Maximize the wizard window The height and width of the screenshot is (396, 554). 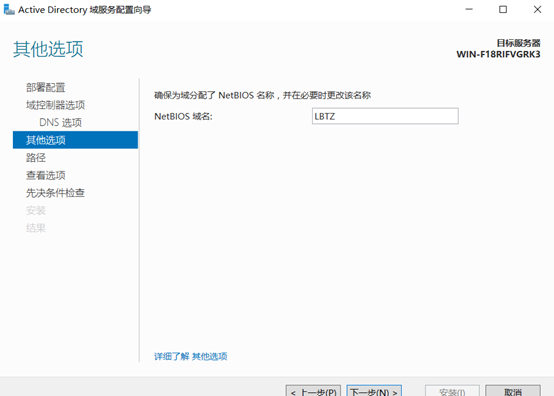click(503, 10)
